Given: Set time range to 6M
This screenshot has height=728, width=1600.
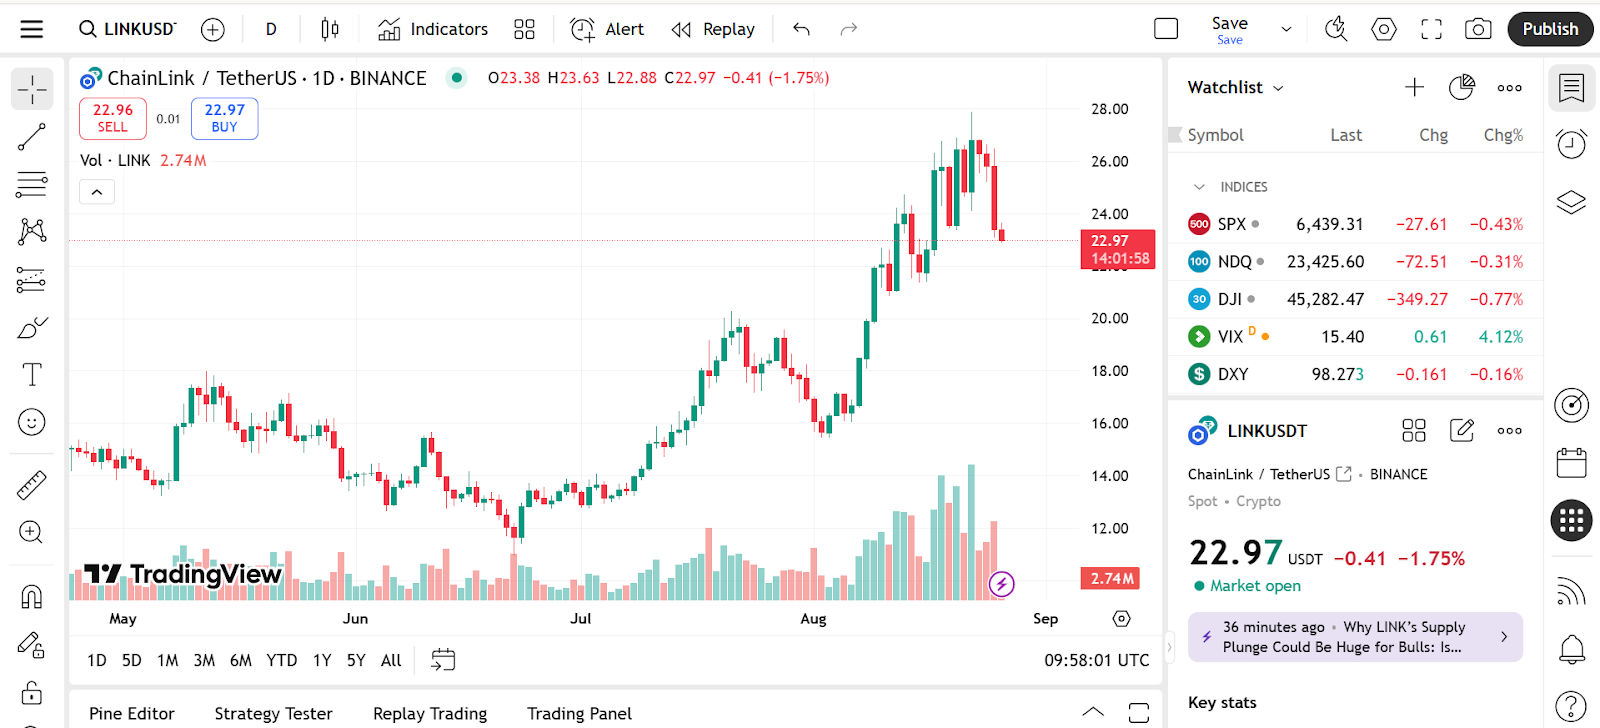Looking at the screenshot, I should point(241,660).
